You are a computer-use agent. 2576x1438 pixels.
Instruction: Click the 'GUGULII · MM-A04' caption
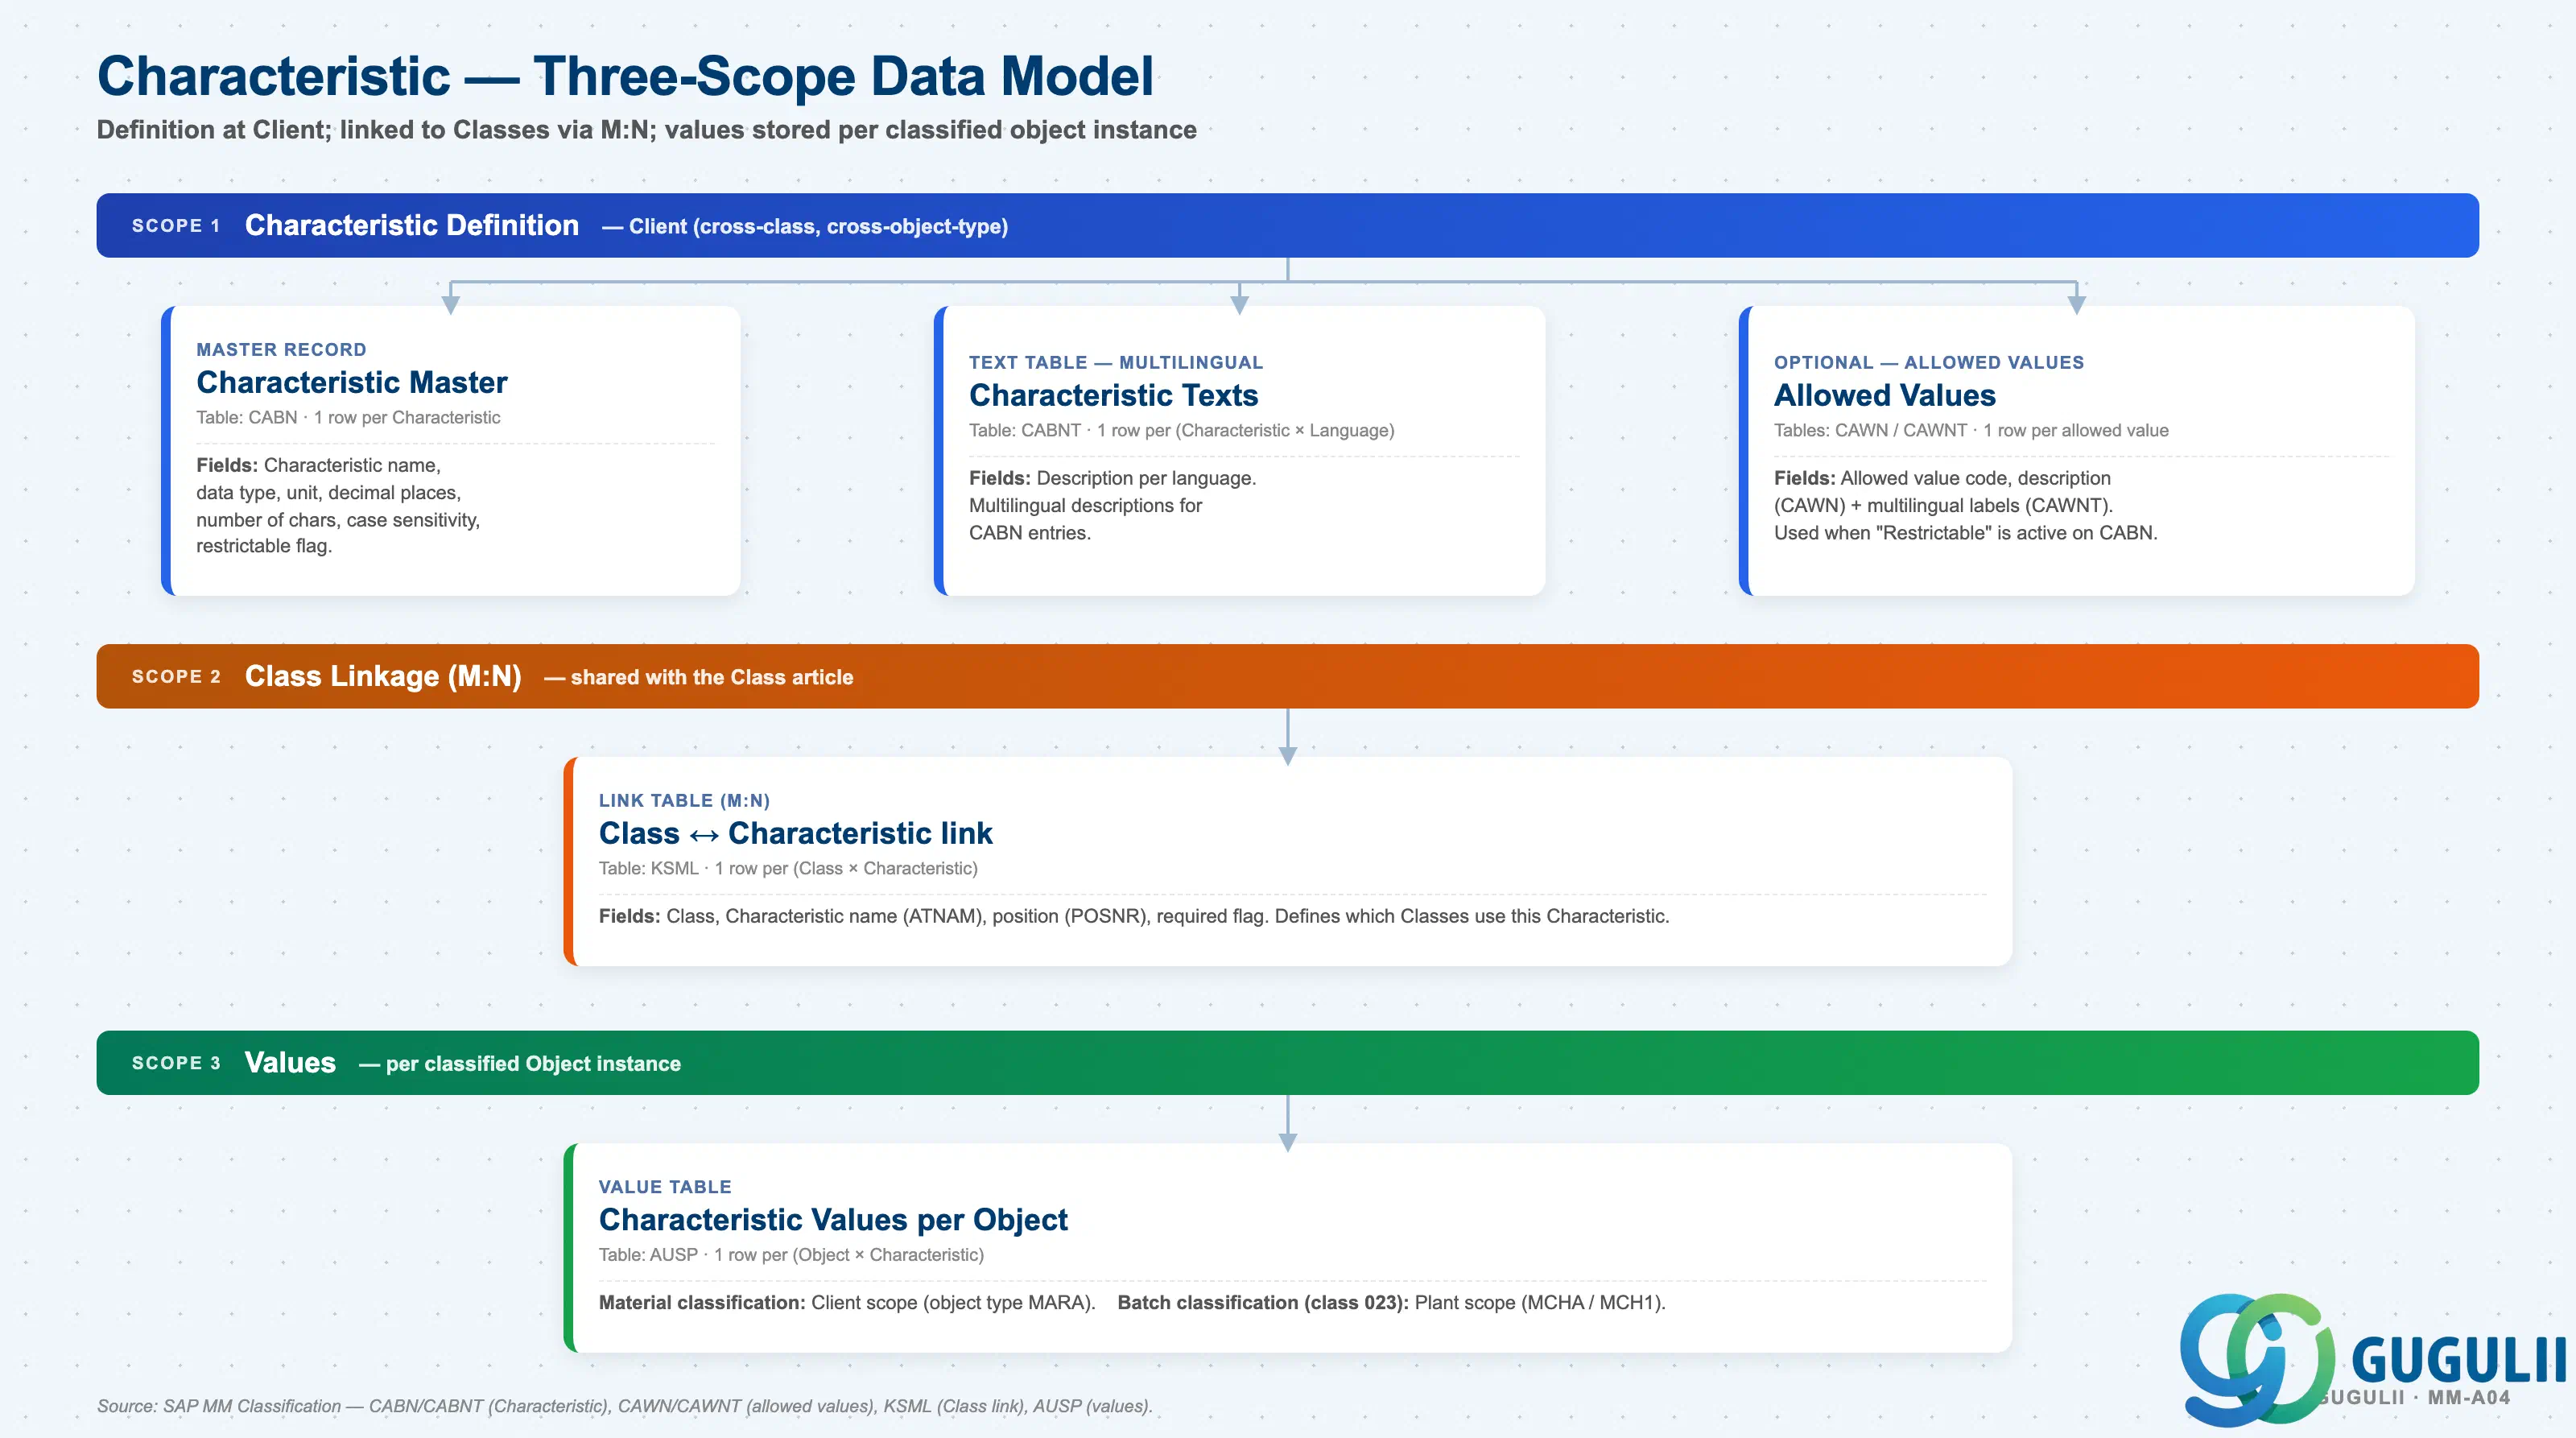click(2414, 1398)
